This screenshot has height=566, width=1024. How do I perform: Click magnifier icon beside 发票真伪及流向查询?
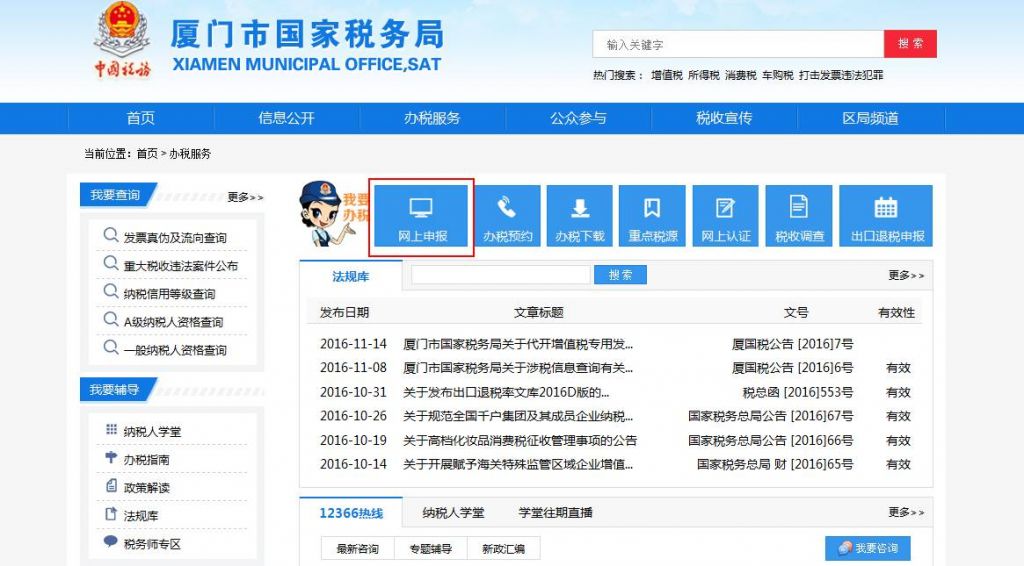click(x=110, y=235)
